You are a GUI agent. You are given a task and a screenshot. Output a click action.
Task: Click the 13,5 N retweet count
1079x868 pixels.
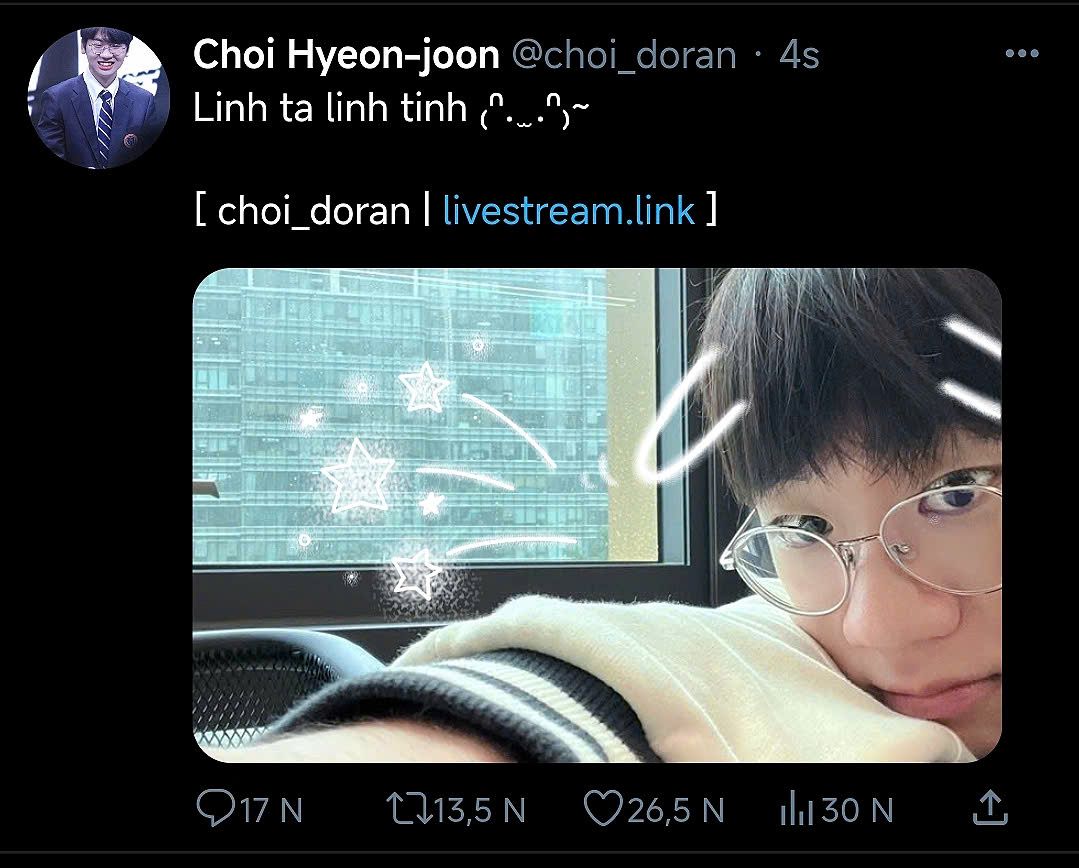point(480,810)
